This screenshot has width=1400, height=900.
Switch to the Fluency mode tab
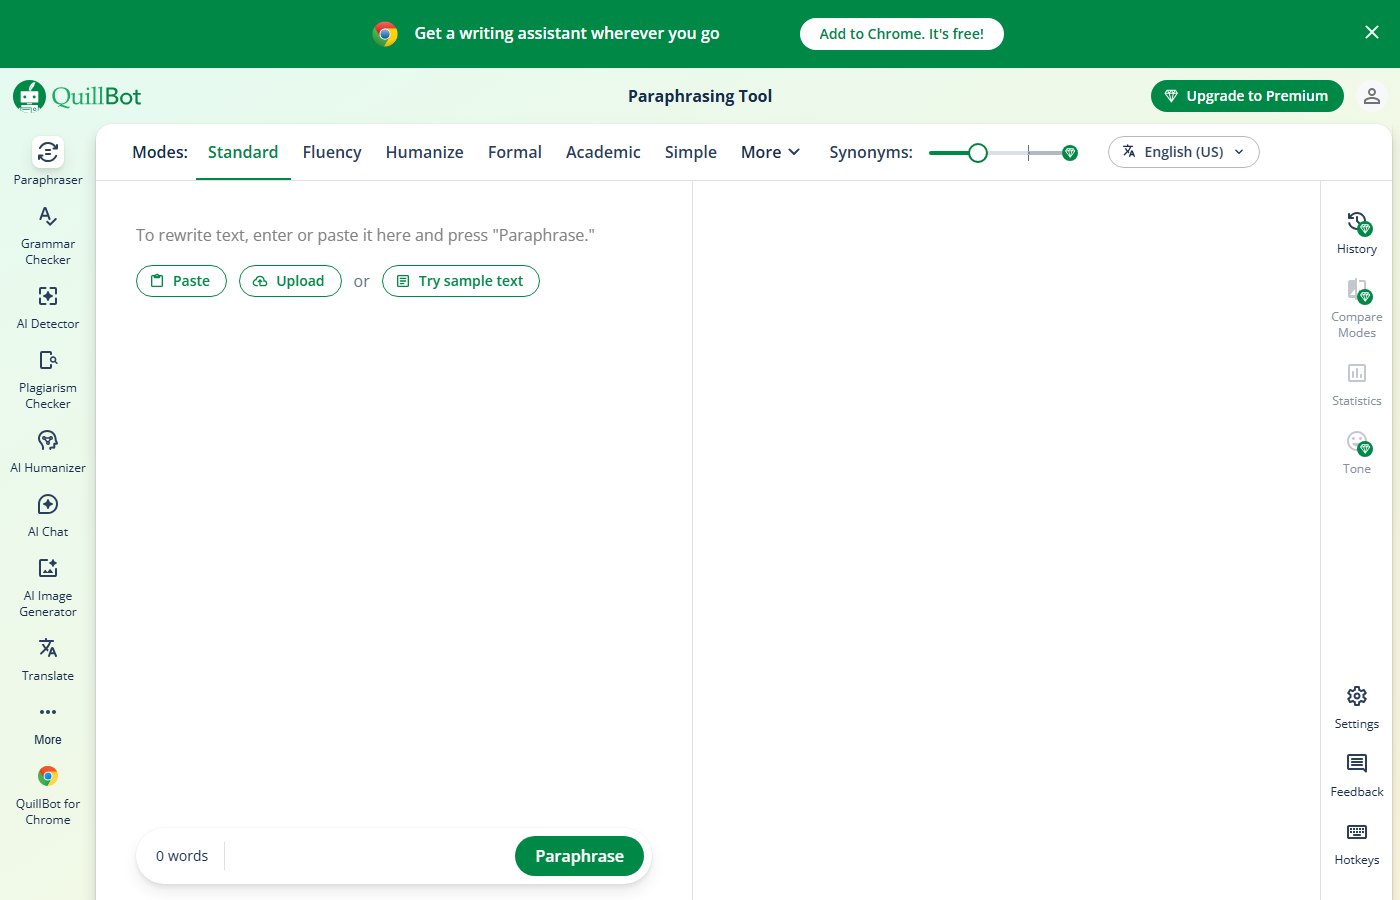[x=331, y=151]
